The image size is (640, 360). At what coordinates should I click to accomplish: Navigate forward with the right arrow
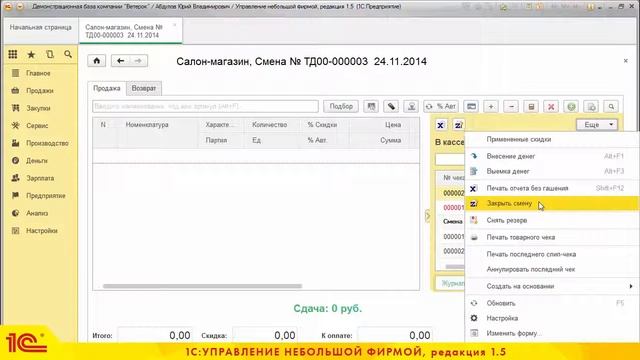coord(138,61)
